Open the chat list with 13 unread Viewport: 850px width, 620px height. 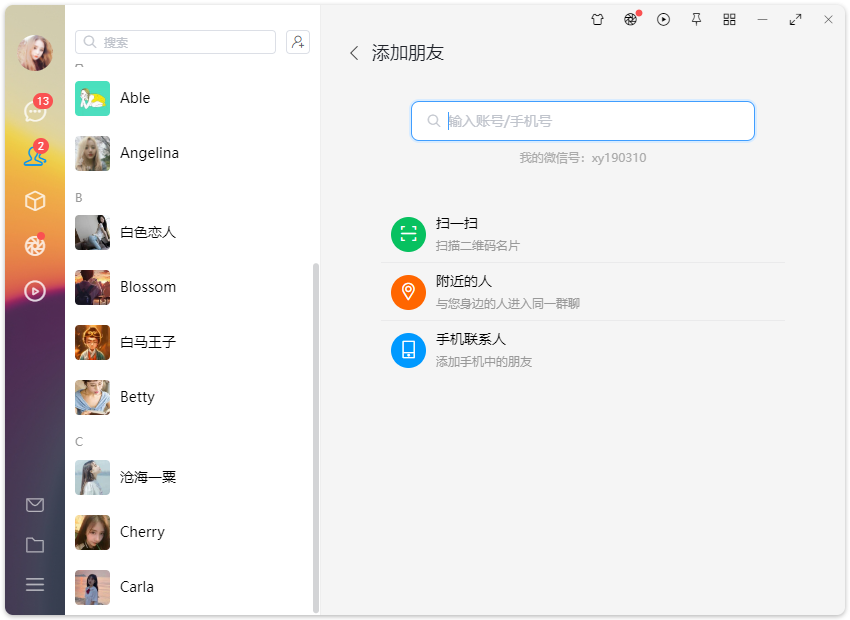(35, 110)
